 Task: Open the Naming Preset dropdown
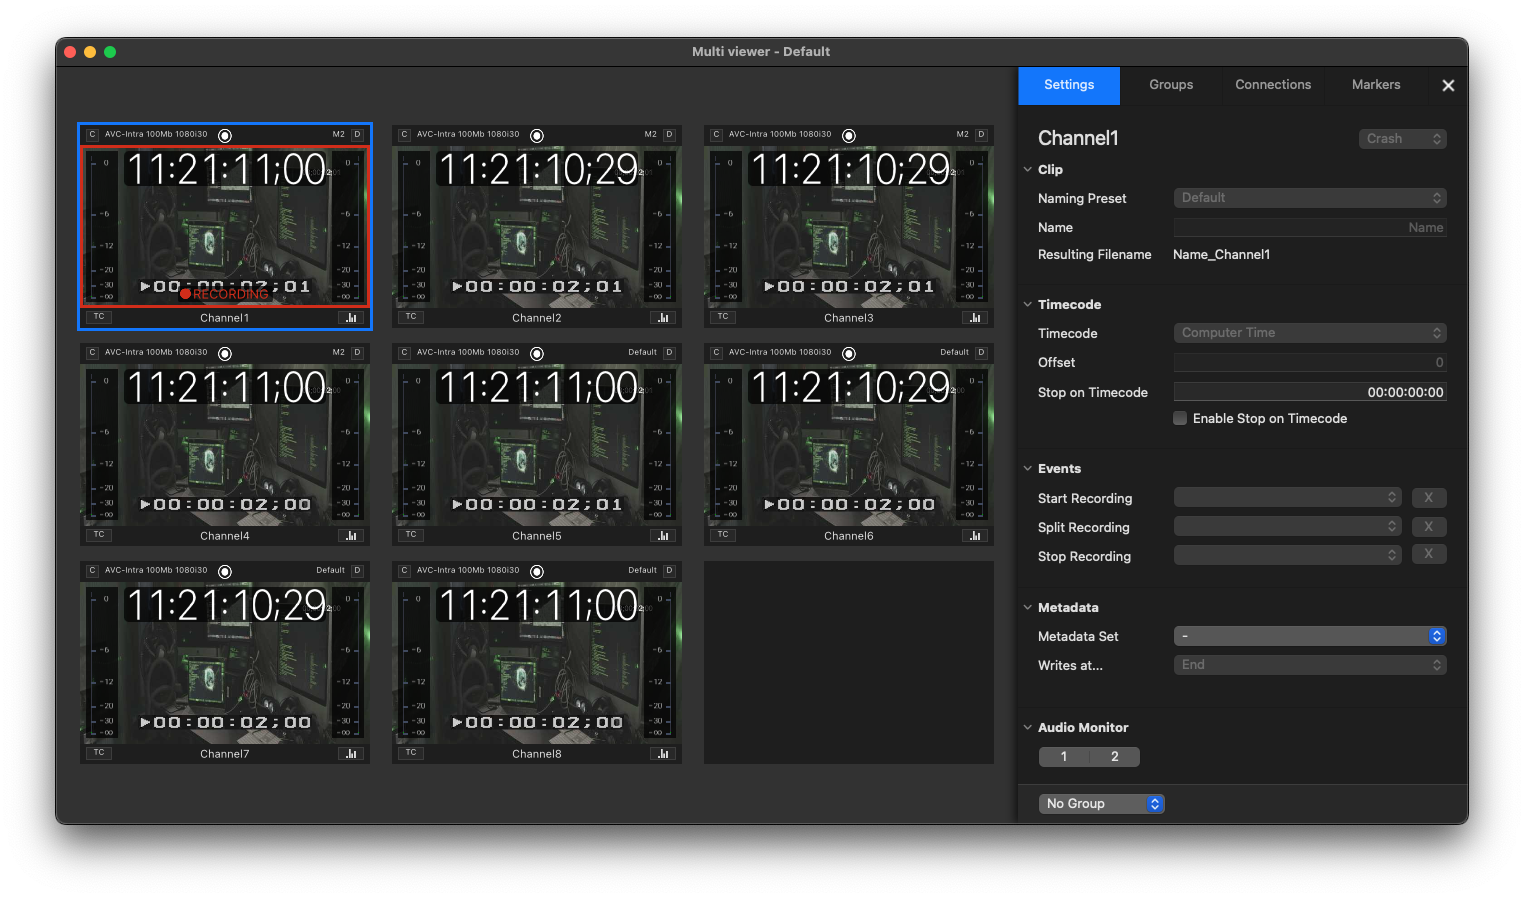1310,198
